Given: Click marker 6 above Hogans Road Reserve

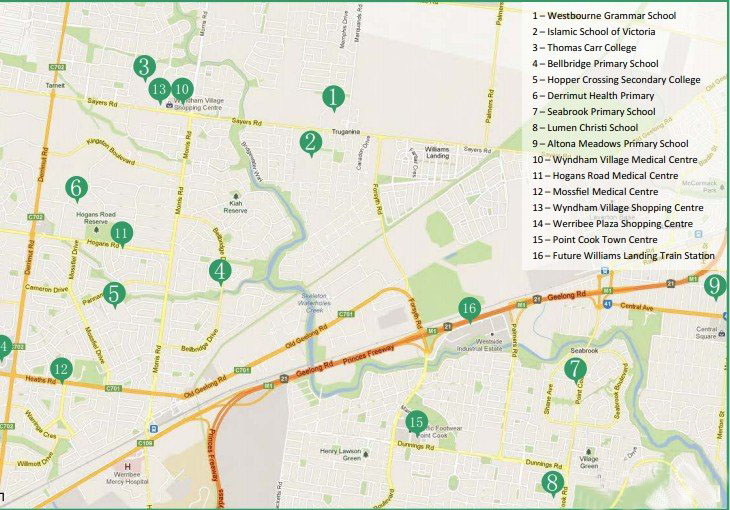Looking at the screenshot, I should 74,187.
